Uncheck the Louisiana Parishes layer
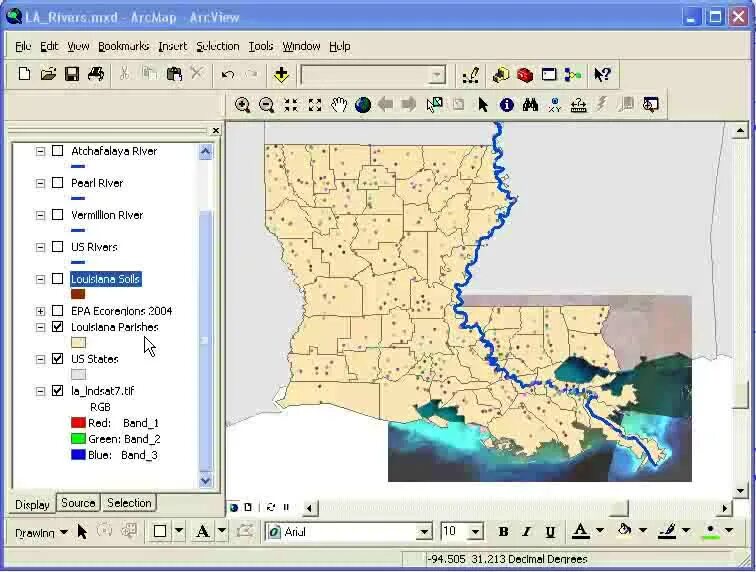This screenshot has width=756, height=572. [57, 327]
